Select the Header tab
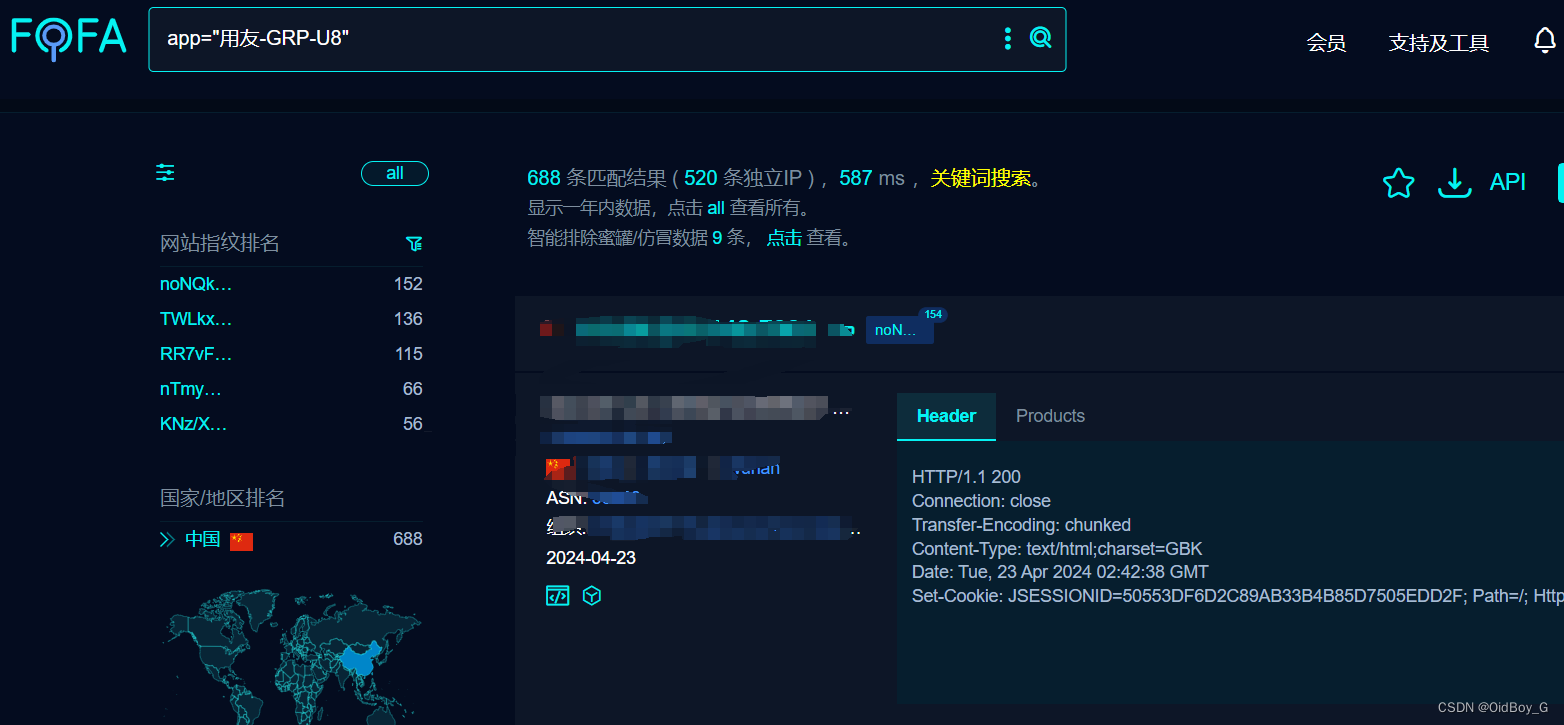The width and height of the screenshot is (1564, 725). click(946, 416)
